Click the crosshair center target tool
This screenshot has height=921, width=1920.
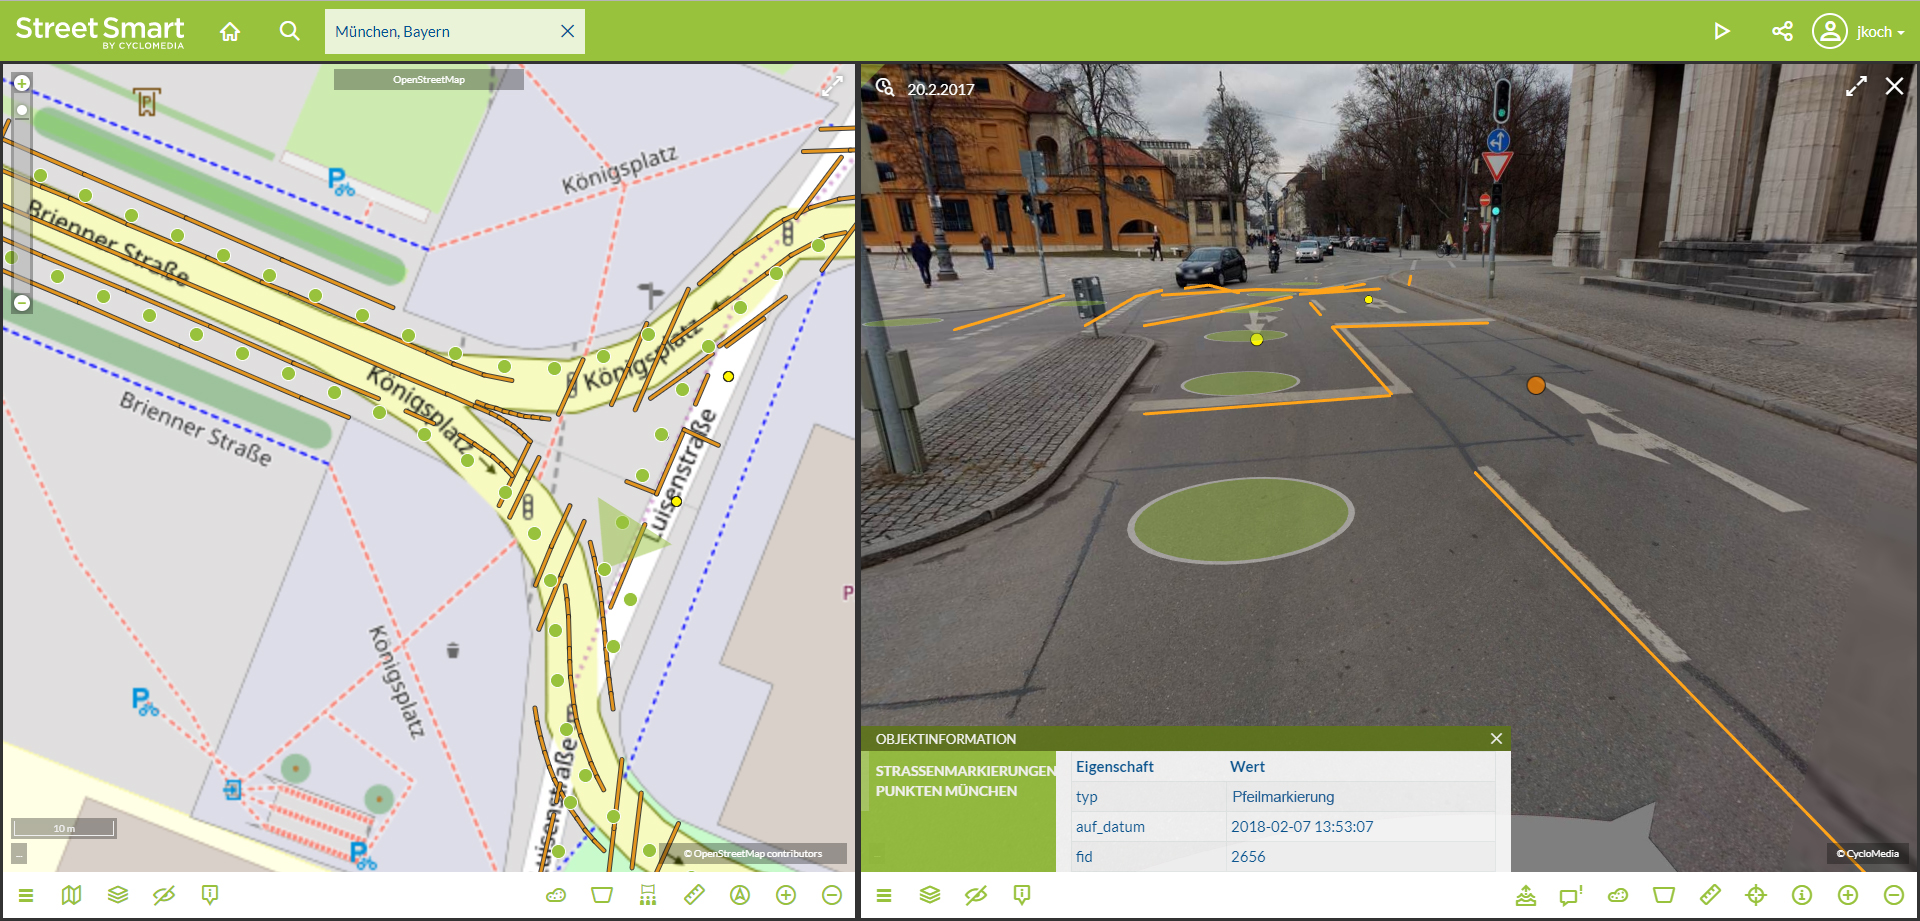pos(1756,895)
